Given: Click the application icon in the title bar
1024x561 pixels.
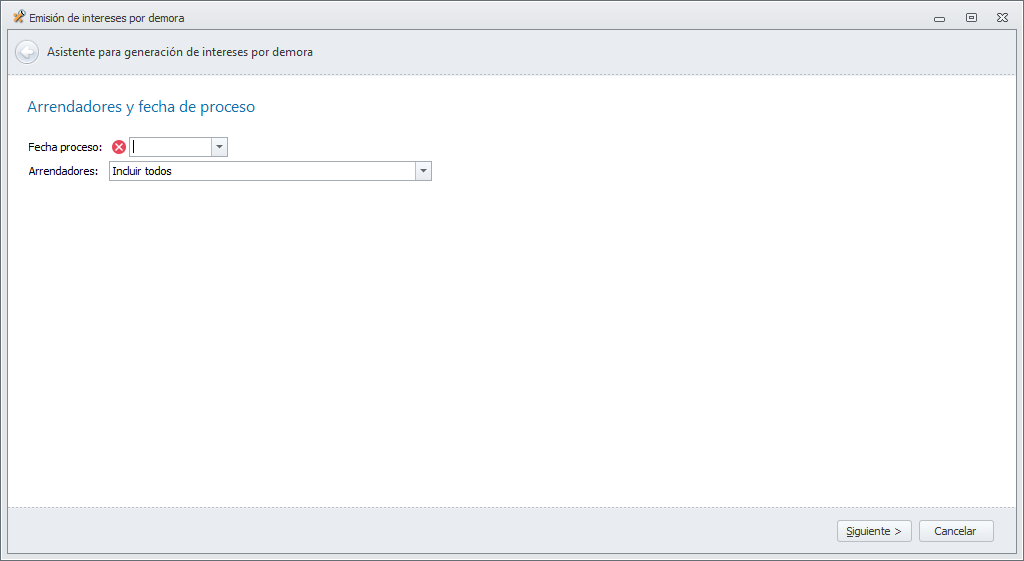Looking at the screenshot, I should 18,17.
